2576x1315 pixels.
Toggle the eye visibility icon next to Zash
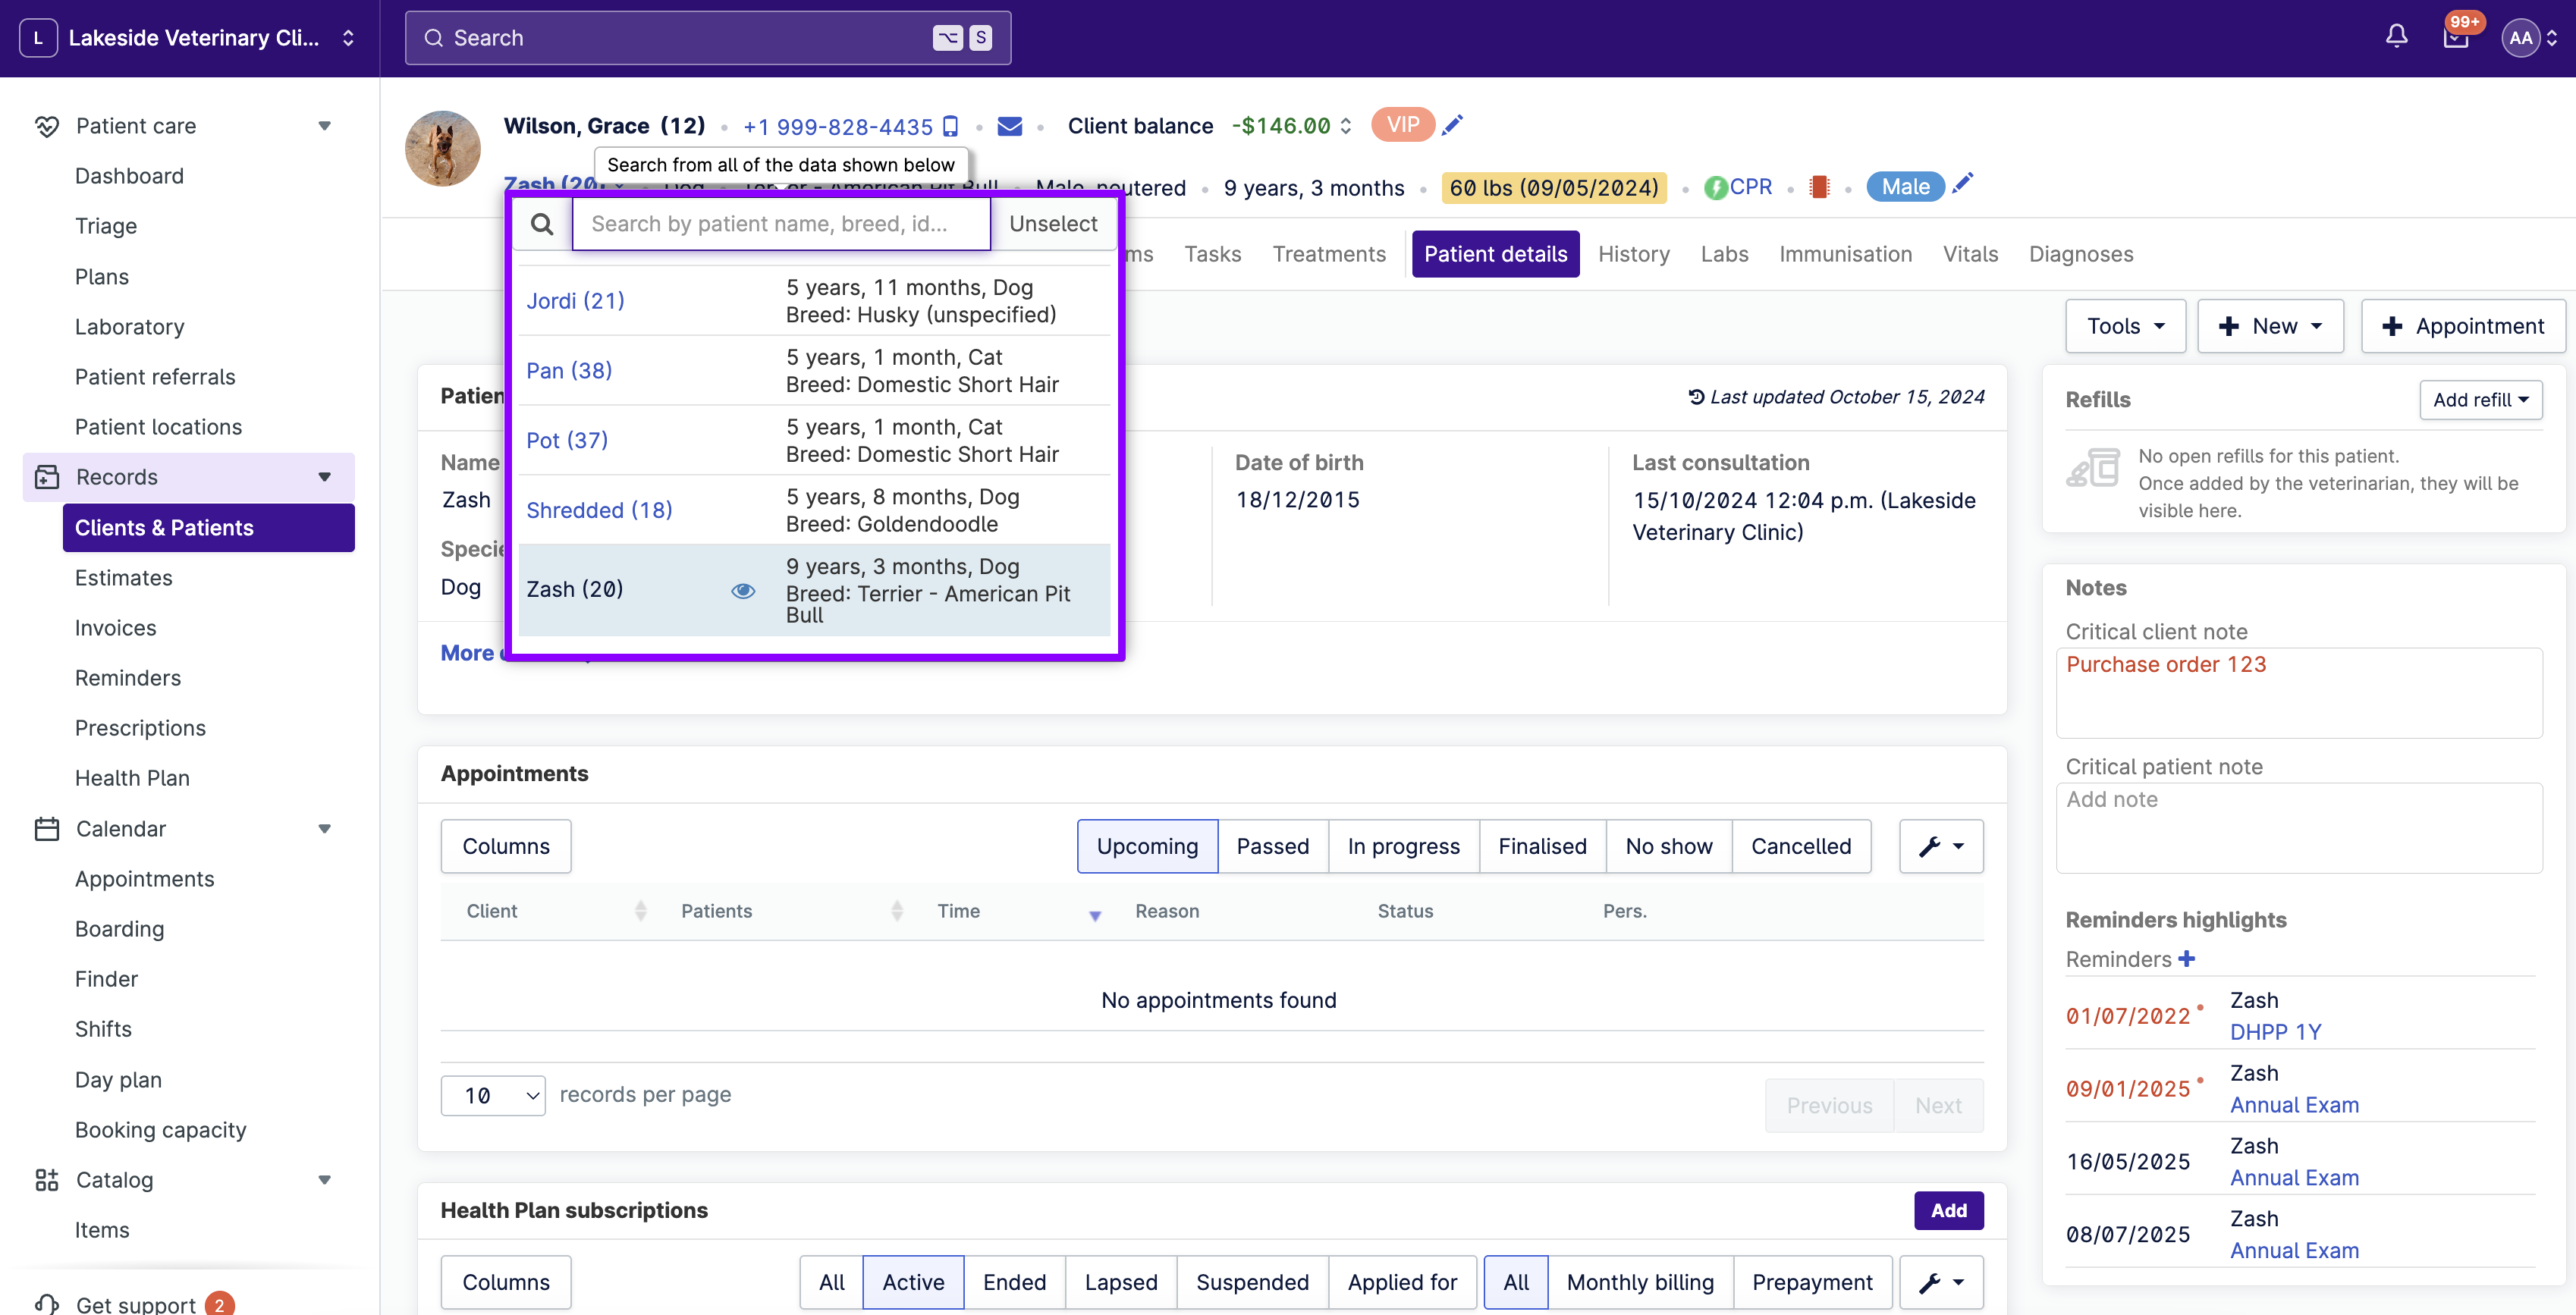pos(743,591)
